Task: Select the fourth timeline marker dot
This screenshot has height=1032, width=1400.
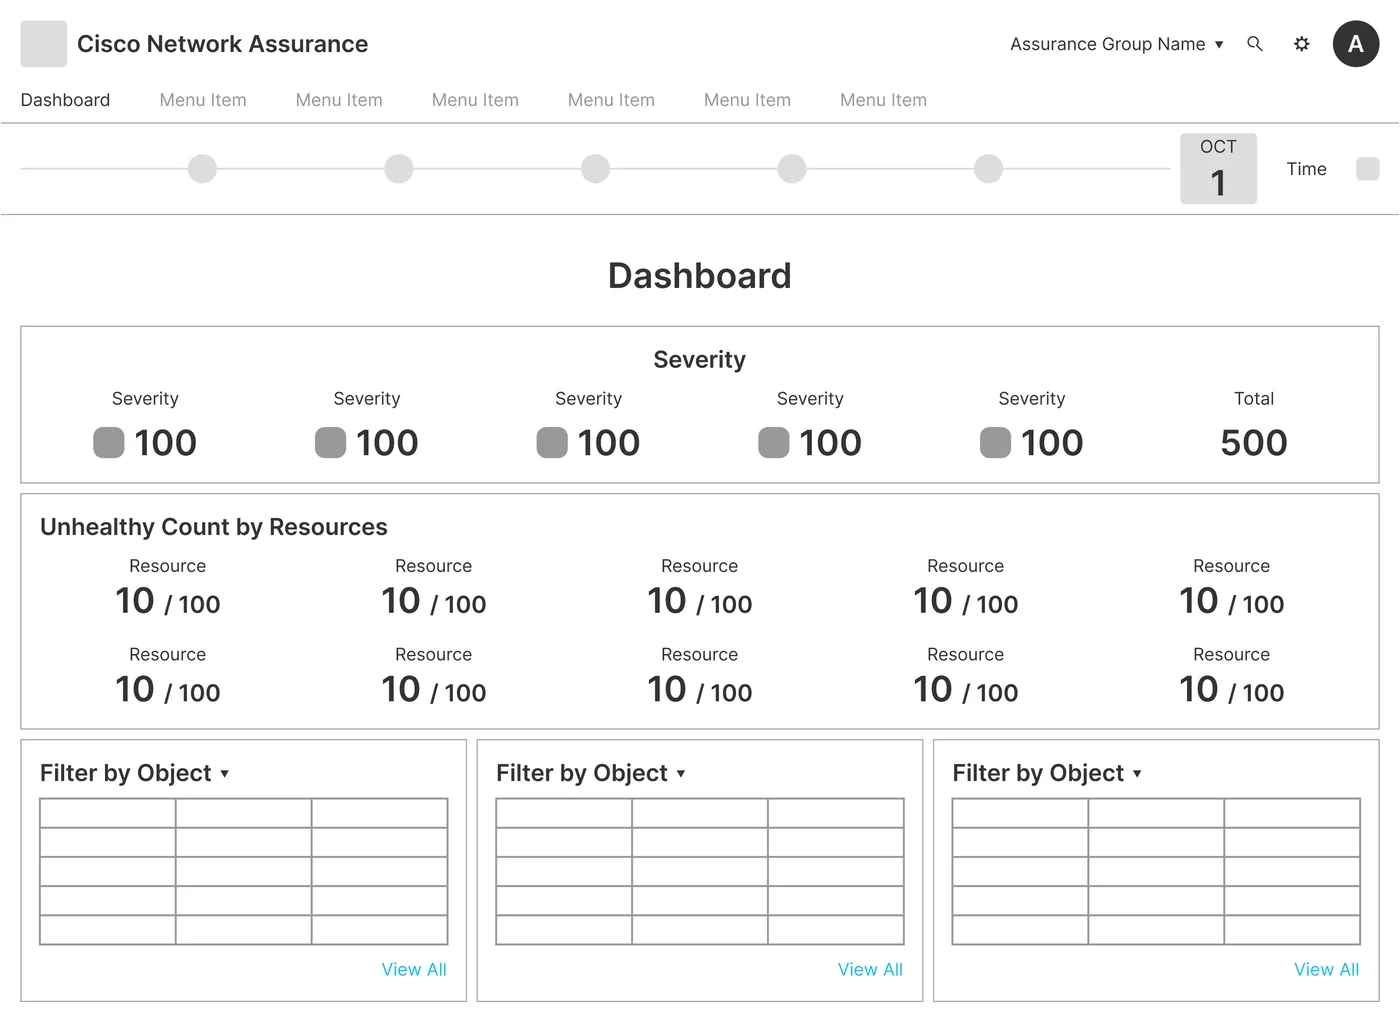Action: [792, 169]
